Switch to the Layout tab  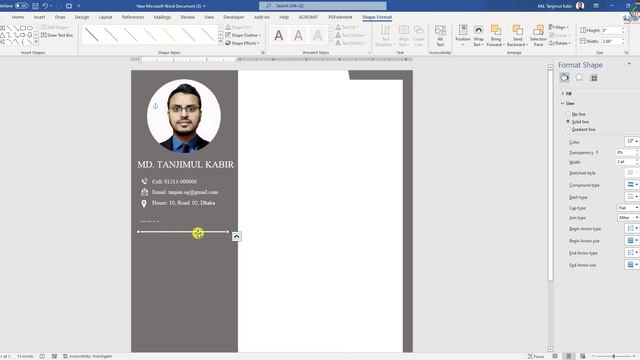tap(105, 17)
